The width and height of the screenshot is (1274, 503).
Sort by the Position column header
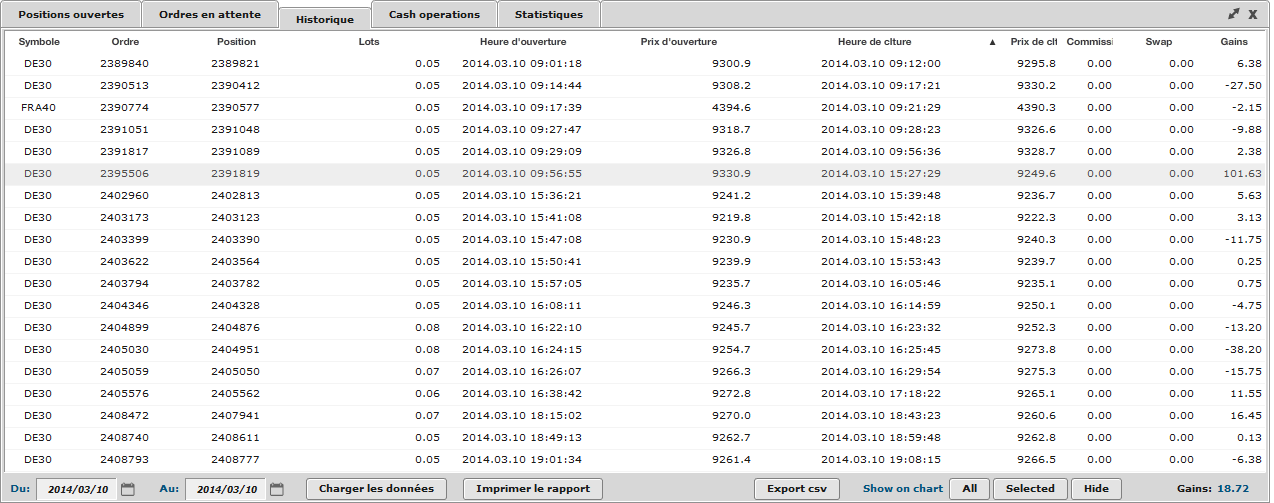236,42
